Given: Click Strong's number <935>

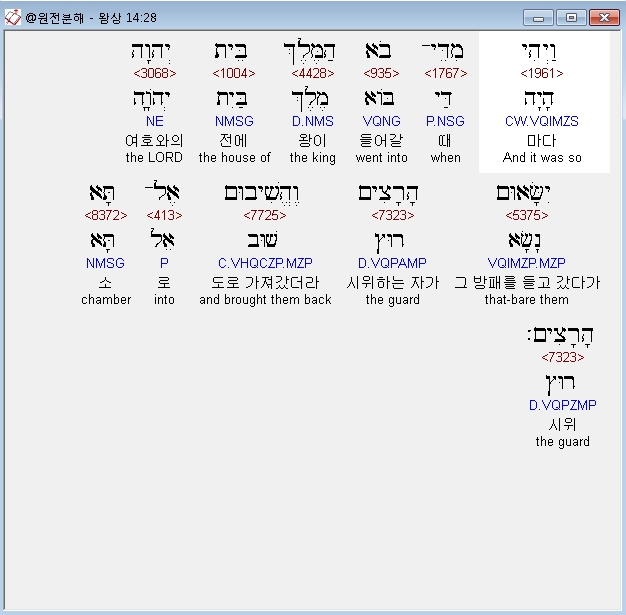Looking at the screenshot, I should (x=381, y=73).
